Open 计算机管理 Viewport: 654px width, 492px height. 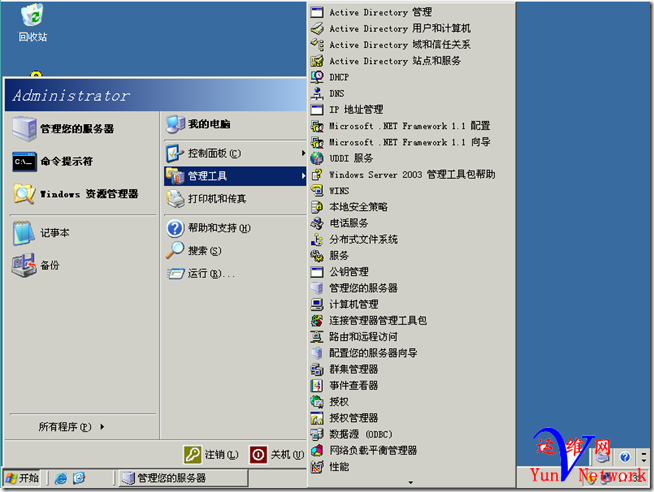(411, 304)
